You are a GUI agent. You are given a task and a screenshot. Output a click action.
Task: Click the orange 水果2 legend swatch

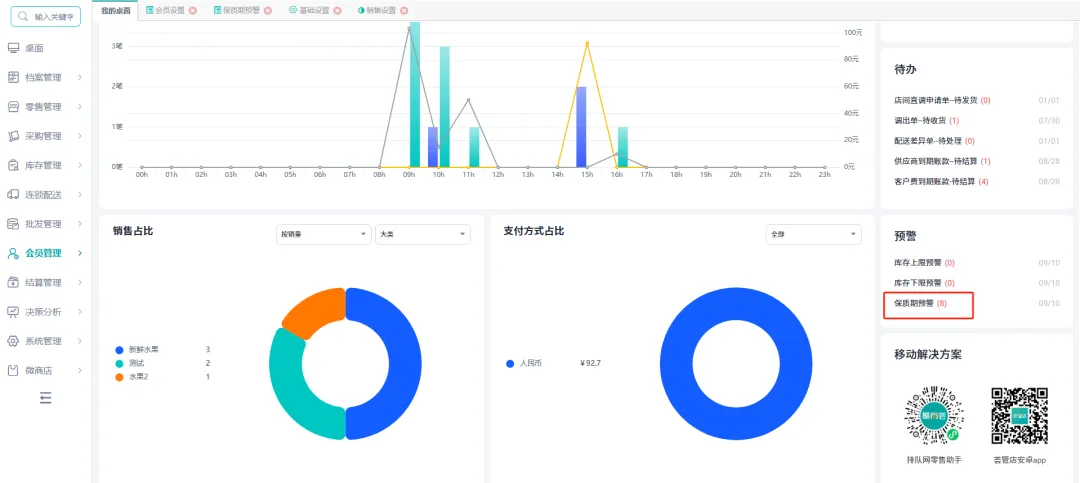(119, 376)
